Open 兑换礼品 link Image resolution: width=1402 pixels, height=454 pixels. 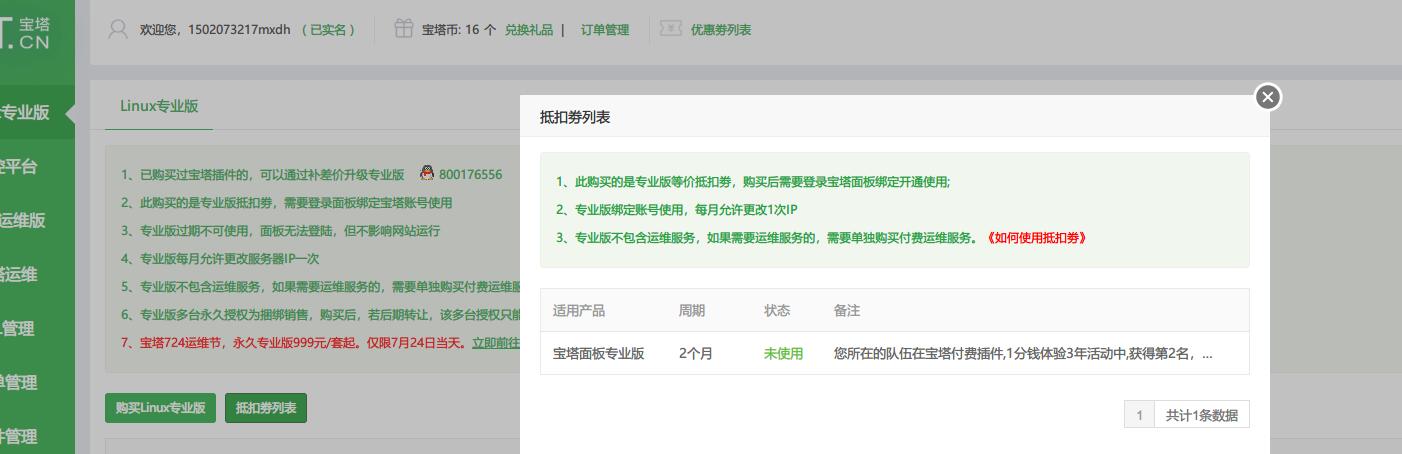click(529, 30)
